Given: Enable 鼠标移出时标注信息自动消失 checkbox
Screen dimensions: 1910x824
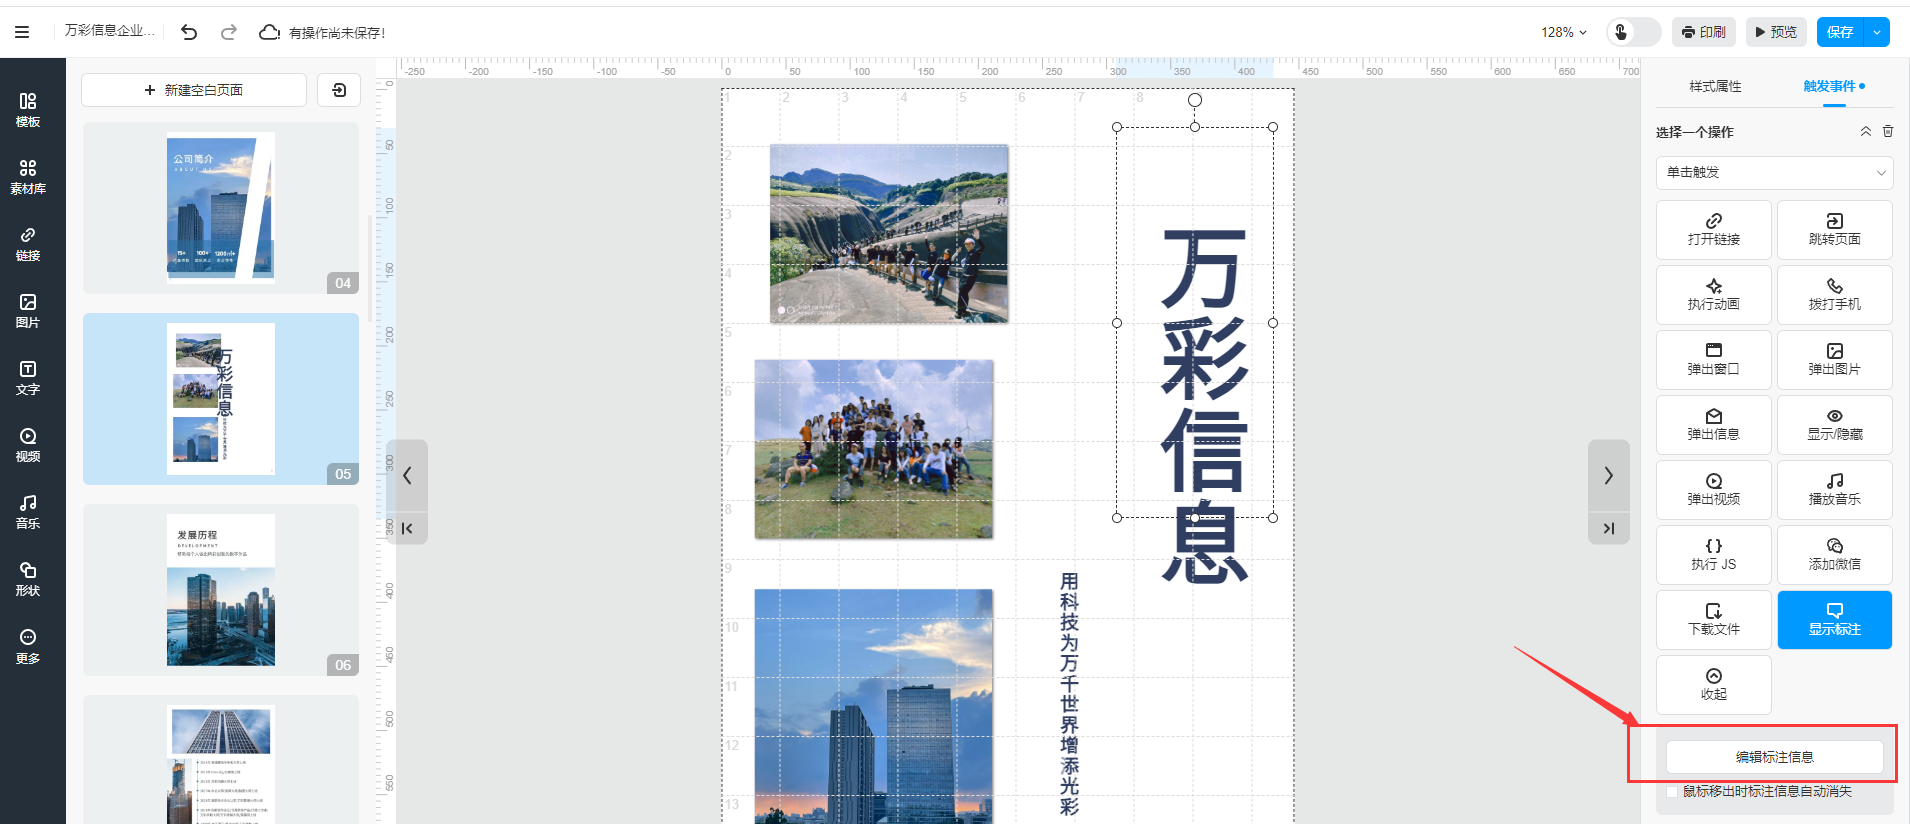Looking at the screenshot, I should 1672,792.
